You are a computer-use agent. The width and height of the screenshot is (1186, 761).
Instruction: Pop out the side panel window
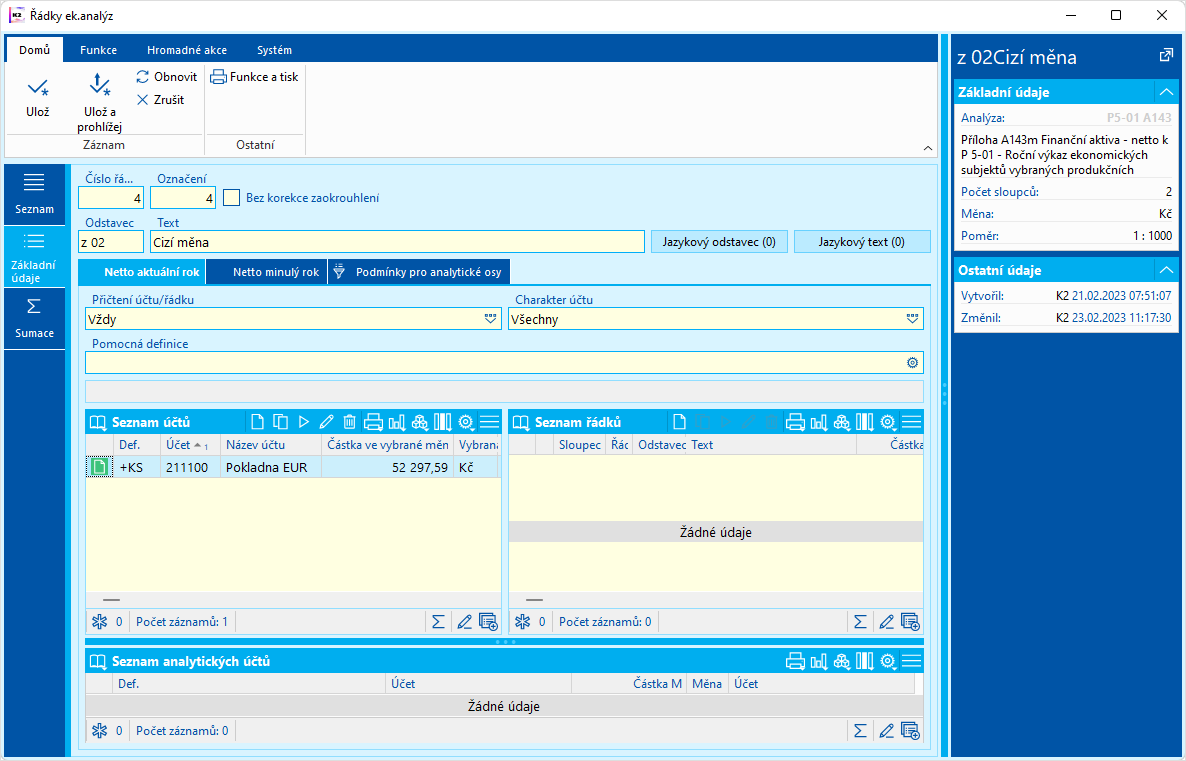(x=1166, y=55)
